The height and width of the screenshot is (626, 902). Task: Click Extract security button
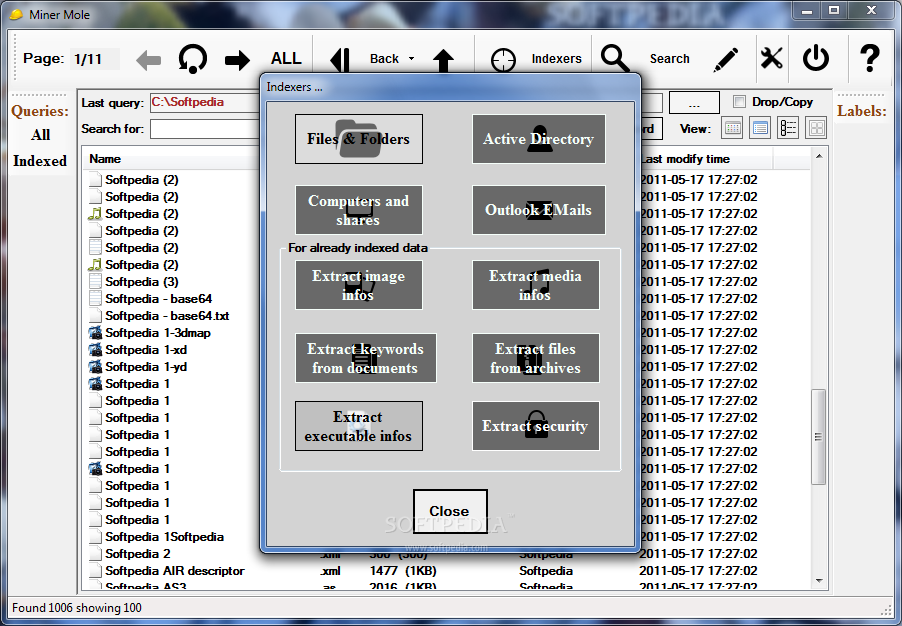click(536, 426)
